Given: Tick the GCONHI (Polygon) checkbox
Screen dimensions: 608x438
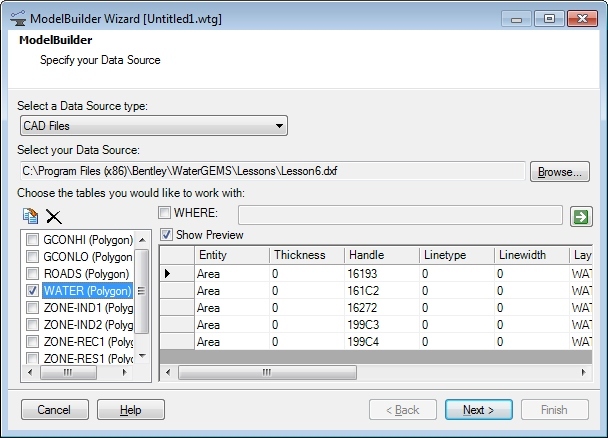Looking at the screenshot, I should click(x=32, y=240).
